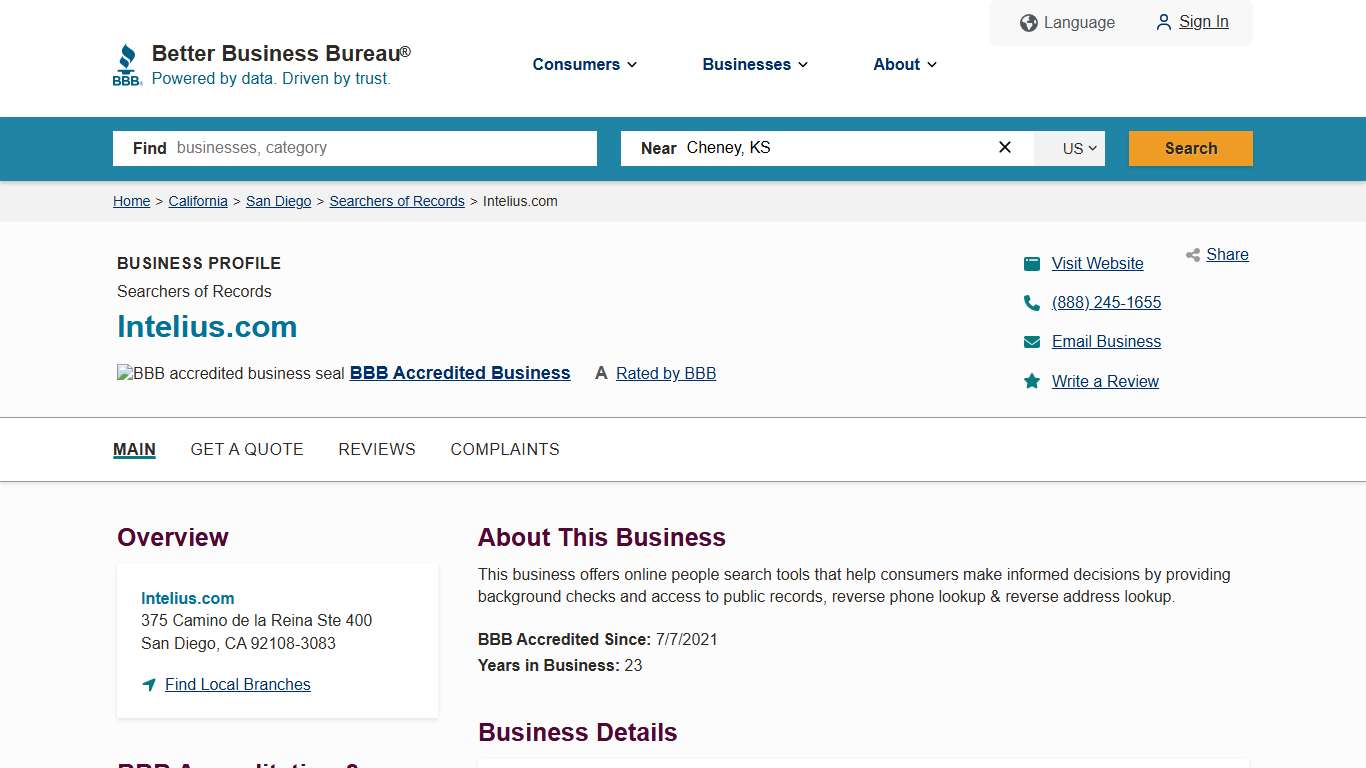Image resolution: width=1366 pixels, height=768 pixels.
Task: Open the BBB Accredited Business link
Action: tap(459, 373)
